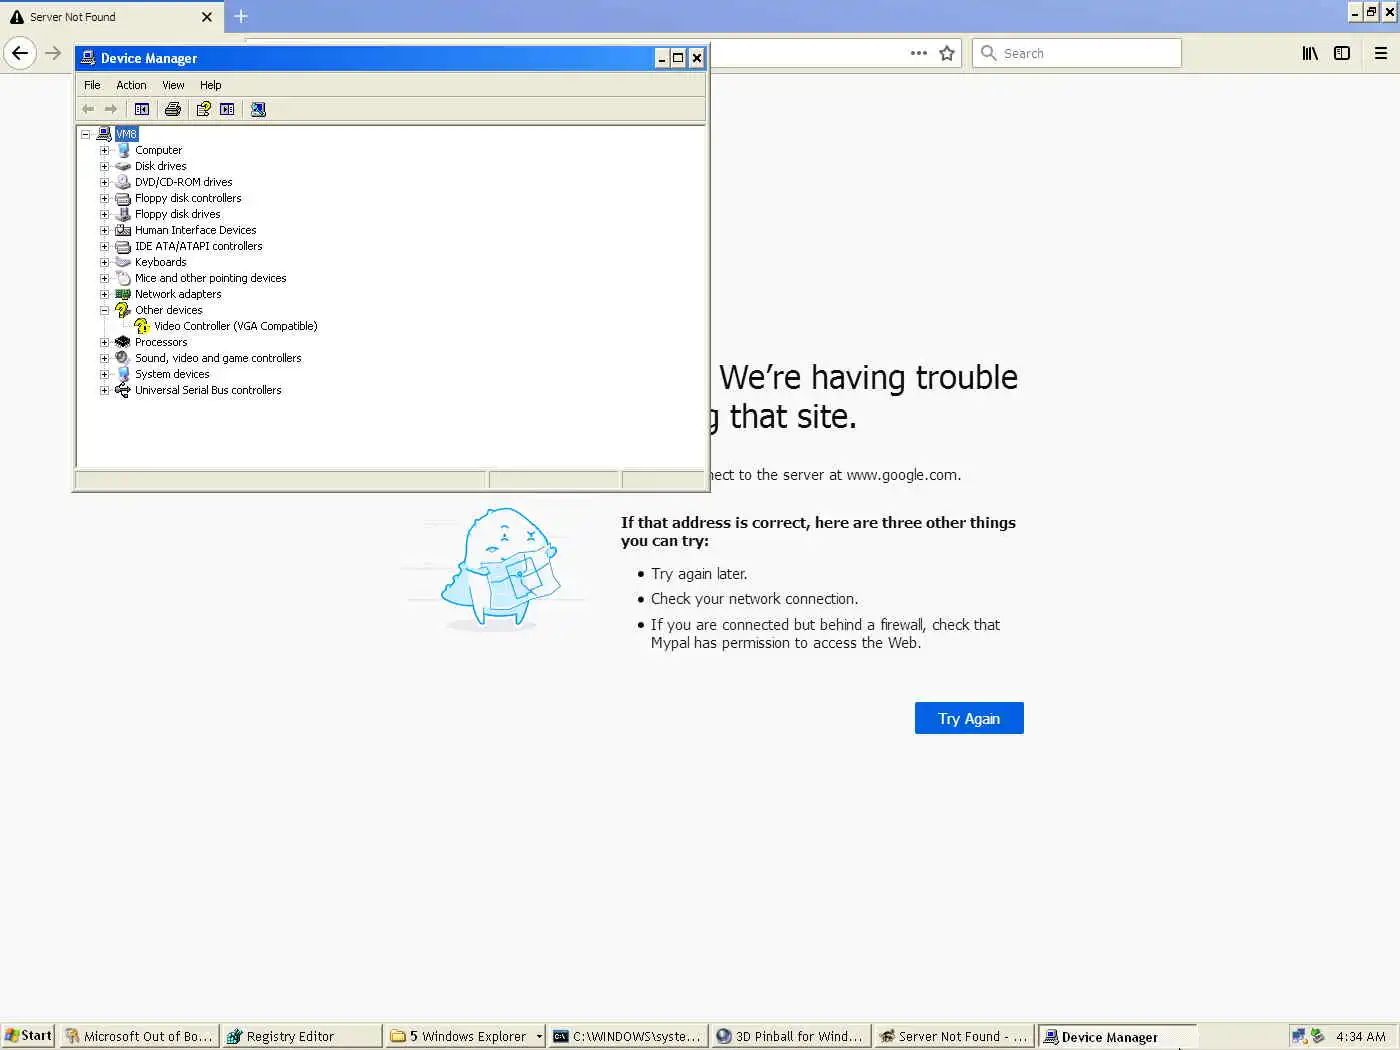Click the grayed Back arrow in Device Manager toolbar
The width and height of the screenshot is (1400, 1050).
[88, 109]
